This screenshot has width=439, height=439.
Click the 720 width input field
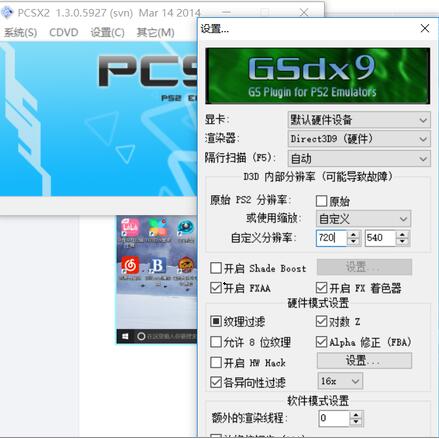[x=332, y=238]
